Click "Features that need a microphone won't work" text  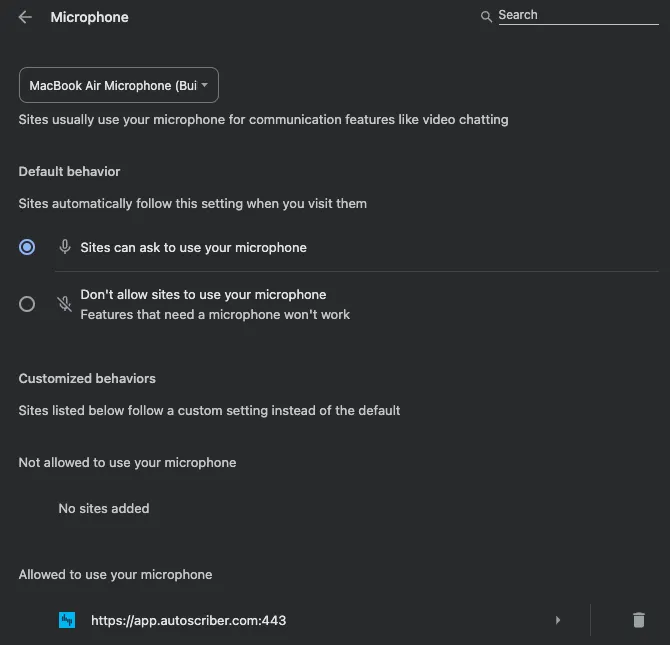(x=215, y=315)
